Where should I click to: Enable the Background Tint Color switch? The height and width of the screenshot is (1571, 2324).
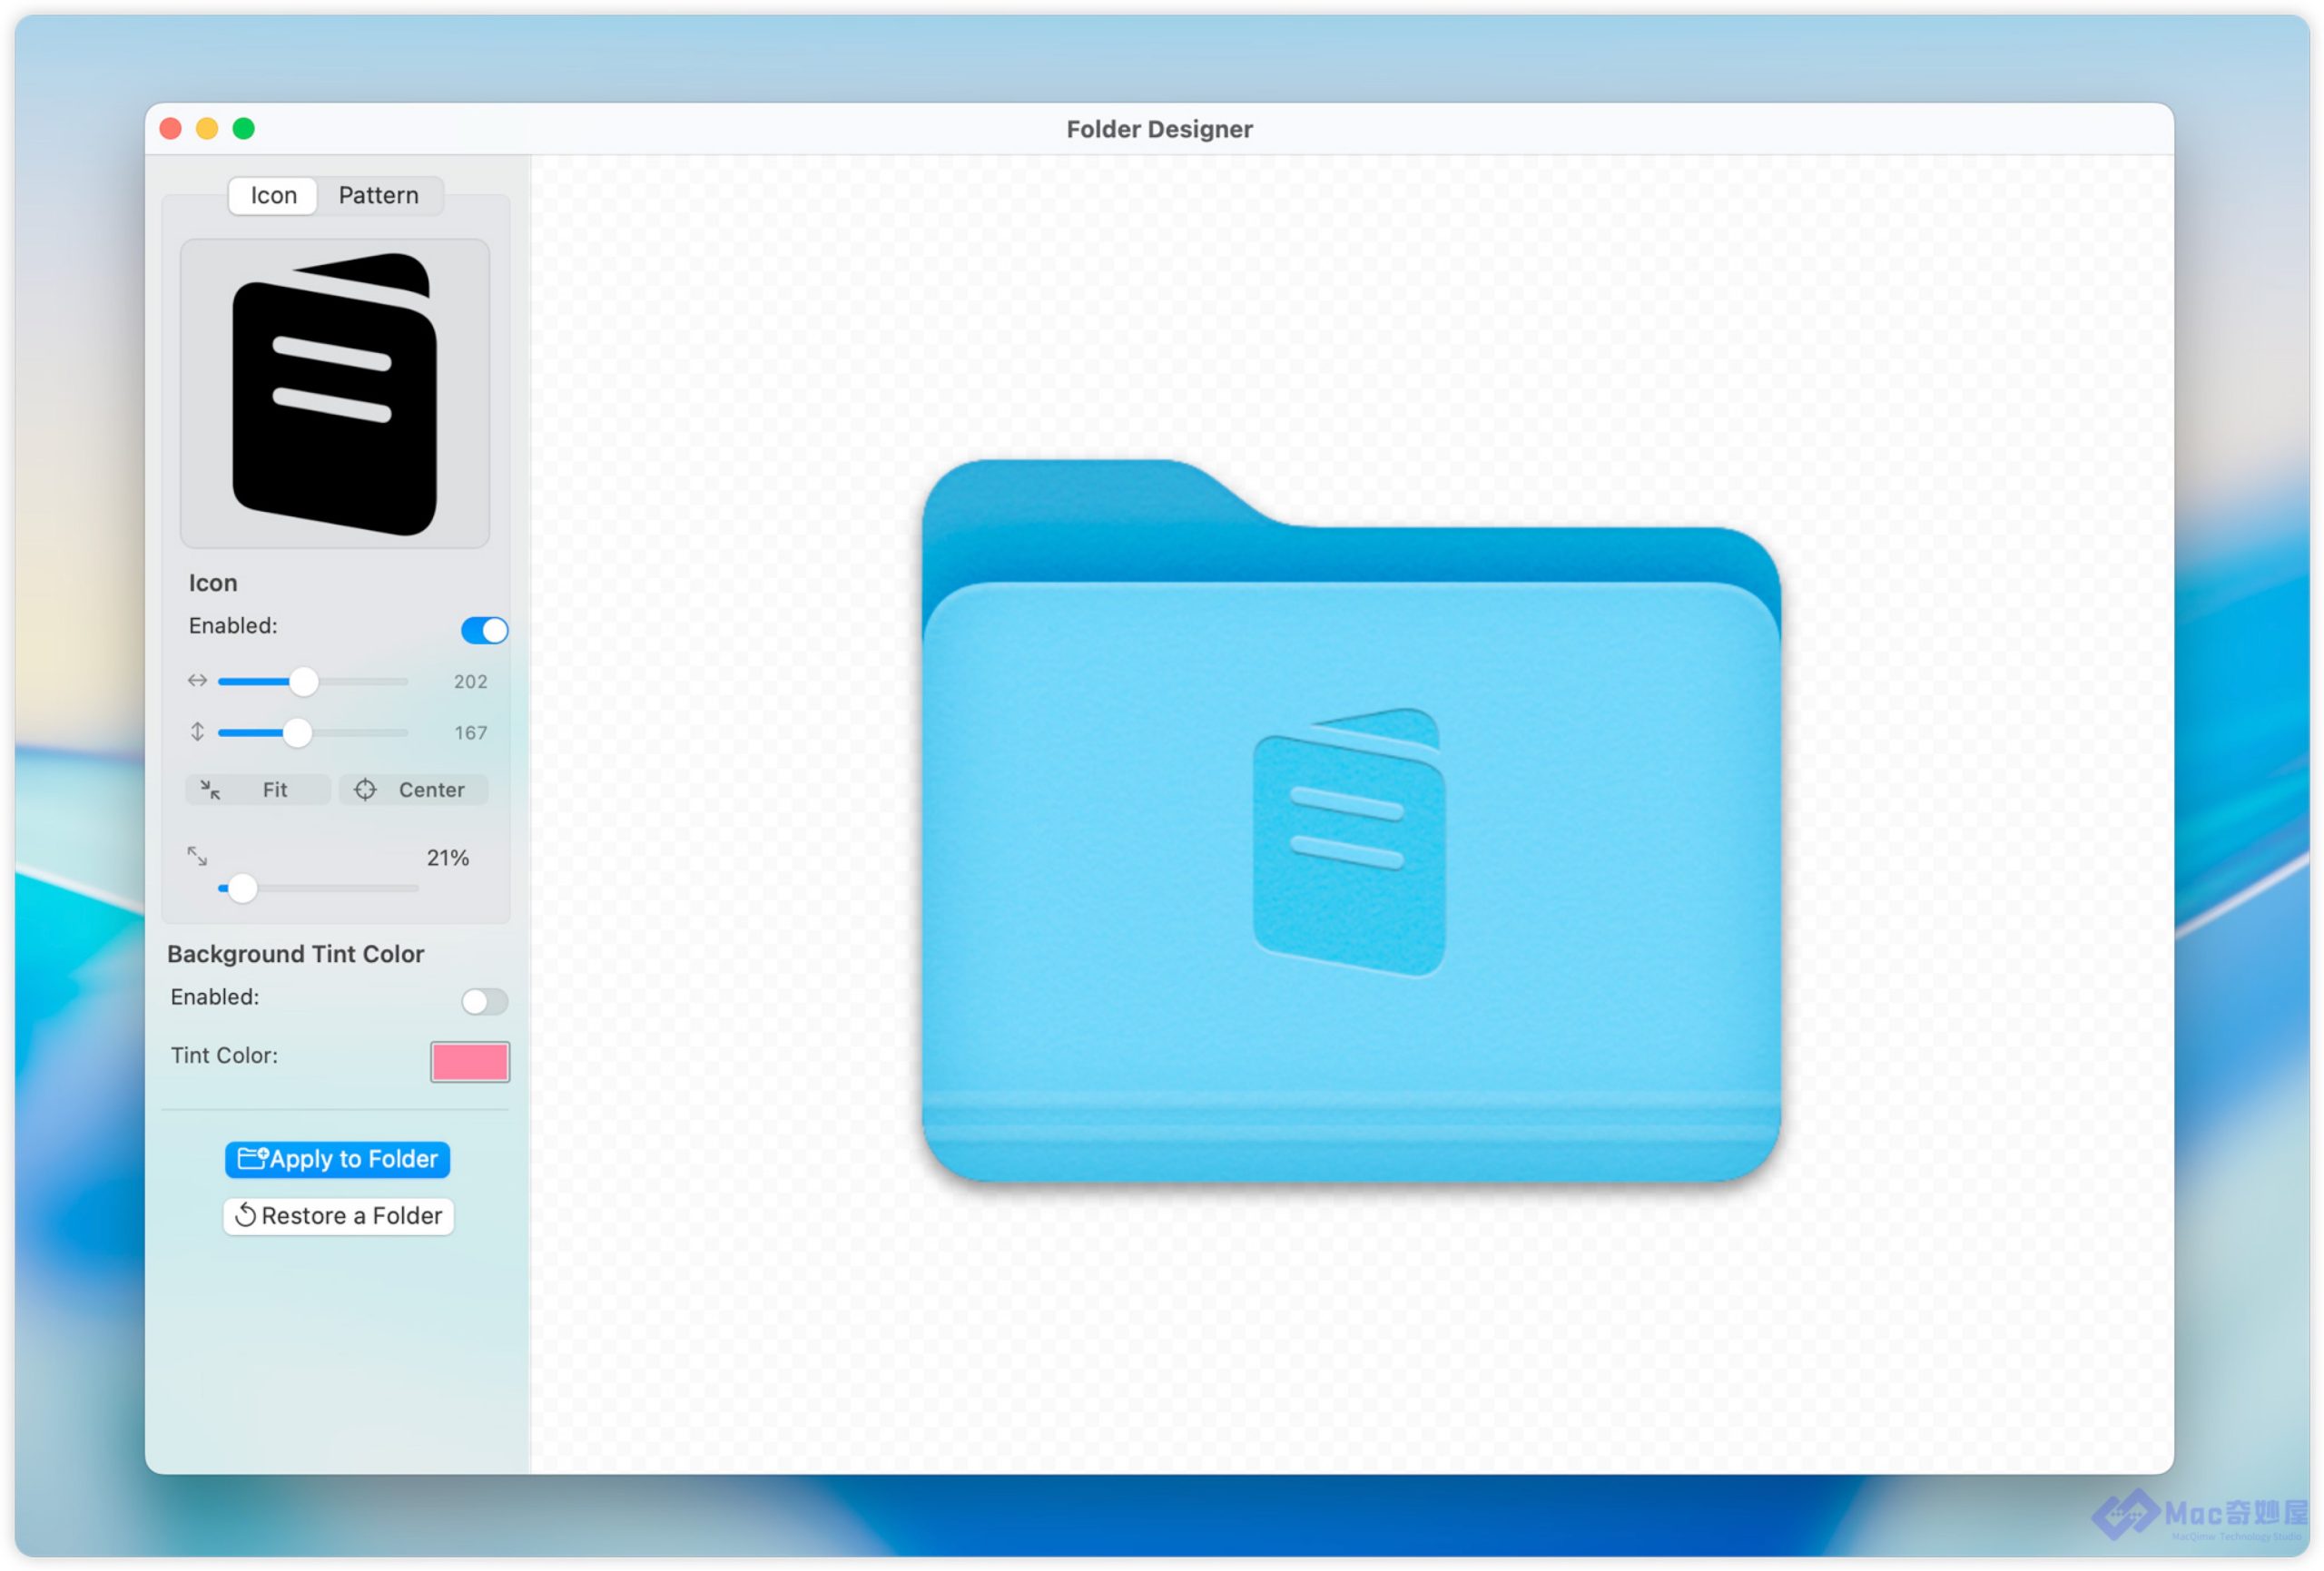tap(485, 1001)
